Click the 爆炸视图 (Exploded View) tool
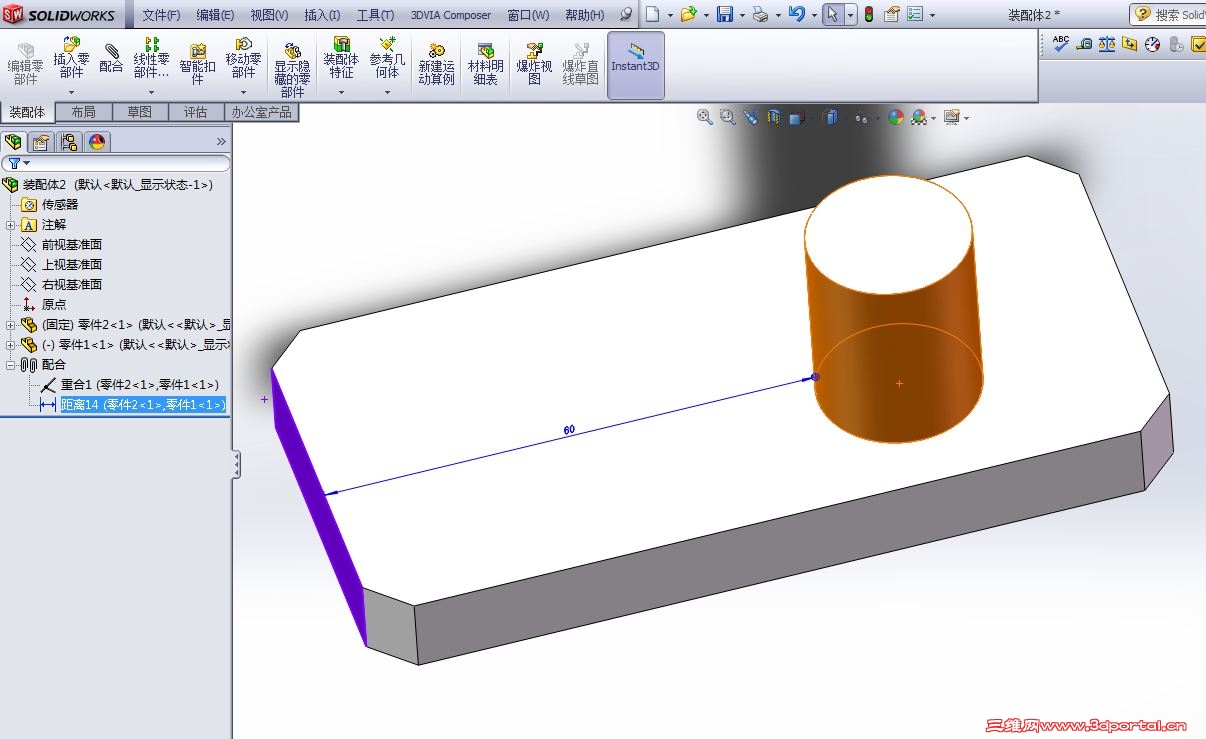The height and width of the screenshot is (739, 1206). [x=534, y=63]
